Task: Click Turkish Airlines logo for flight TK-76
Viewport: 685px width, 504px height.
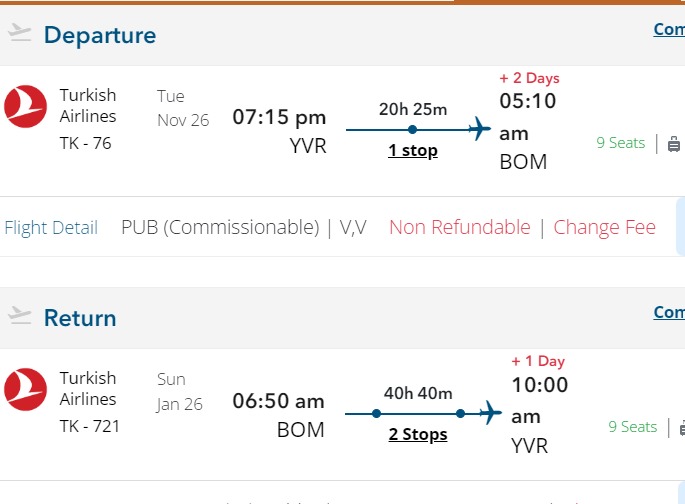Action: tap(25, 107)
